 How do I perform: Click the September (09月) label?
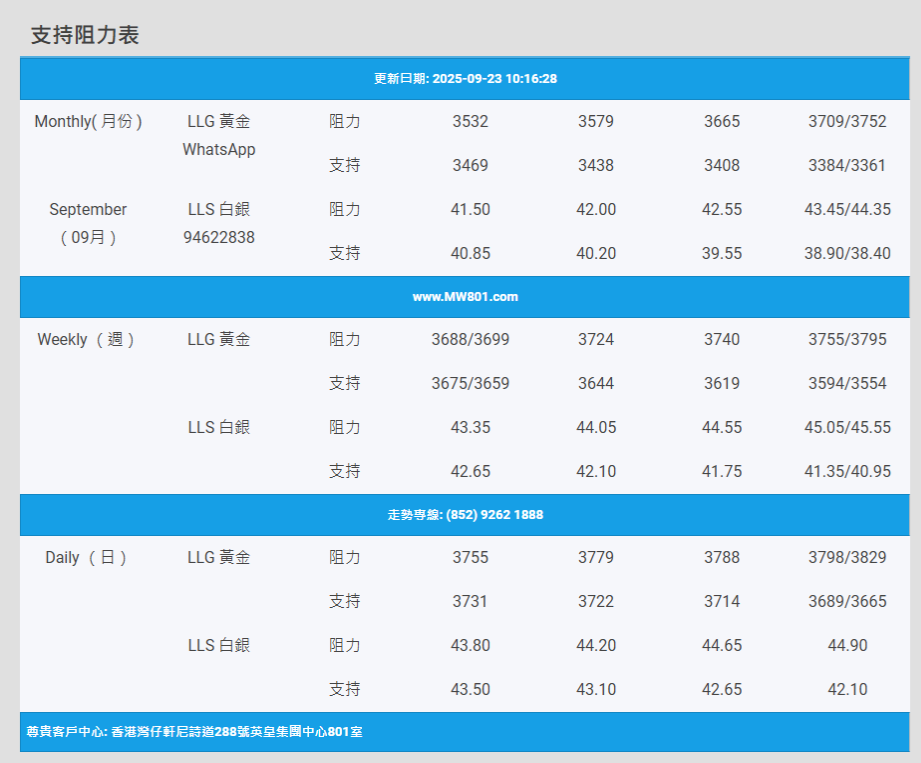pos(88,223)
